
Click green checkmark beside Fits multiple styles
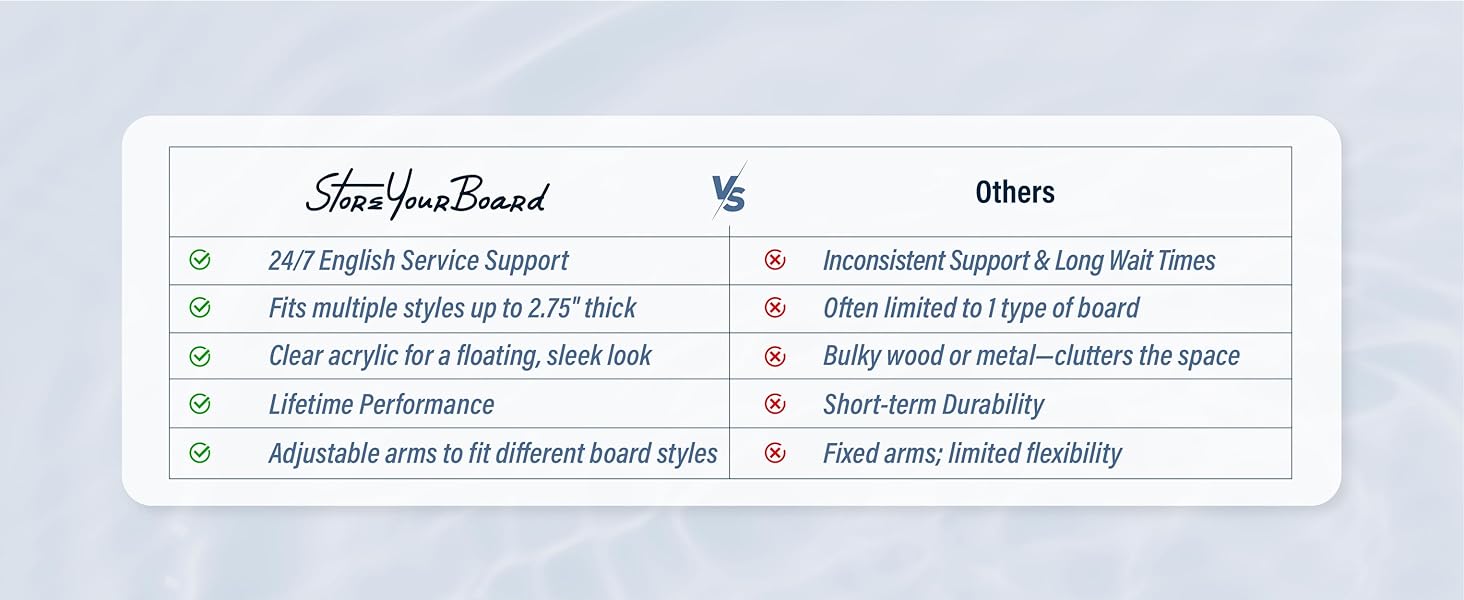click(200, 308)
